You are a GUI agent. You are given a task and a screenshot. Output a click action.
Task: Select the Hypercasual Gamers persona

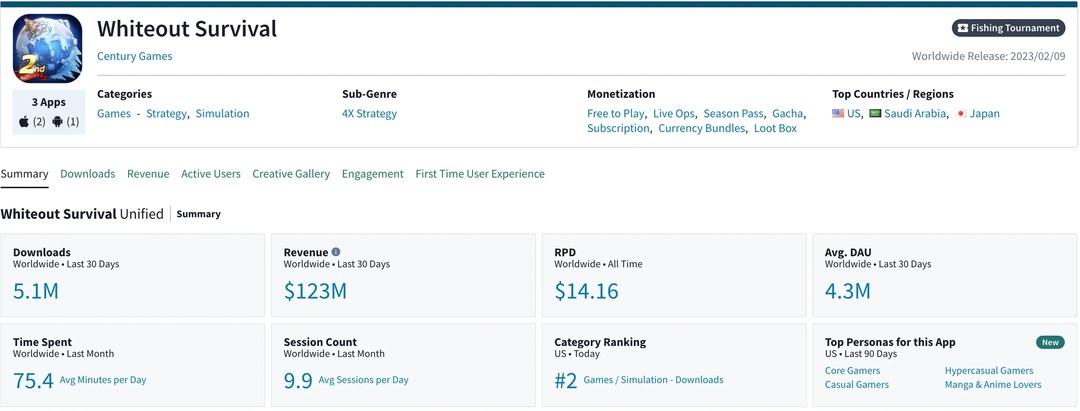click(988, 371)
